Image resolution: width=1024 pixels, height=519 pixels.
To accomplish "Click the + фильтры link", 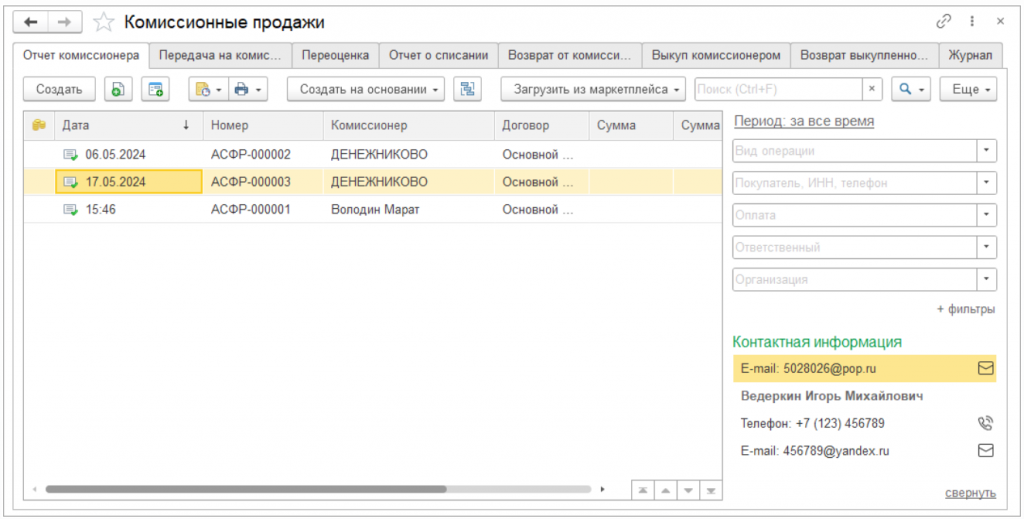I will (x=966, y=309).
